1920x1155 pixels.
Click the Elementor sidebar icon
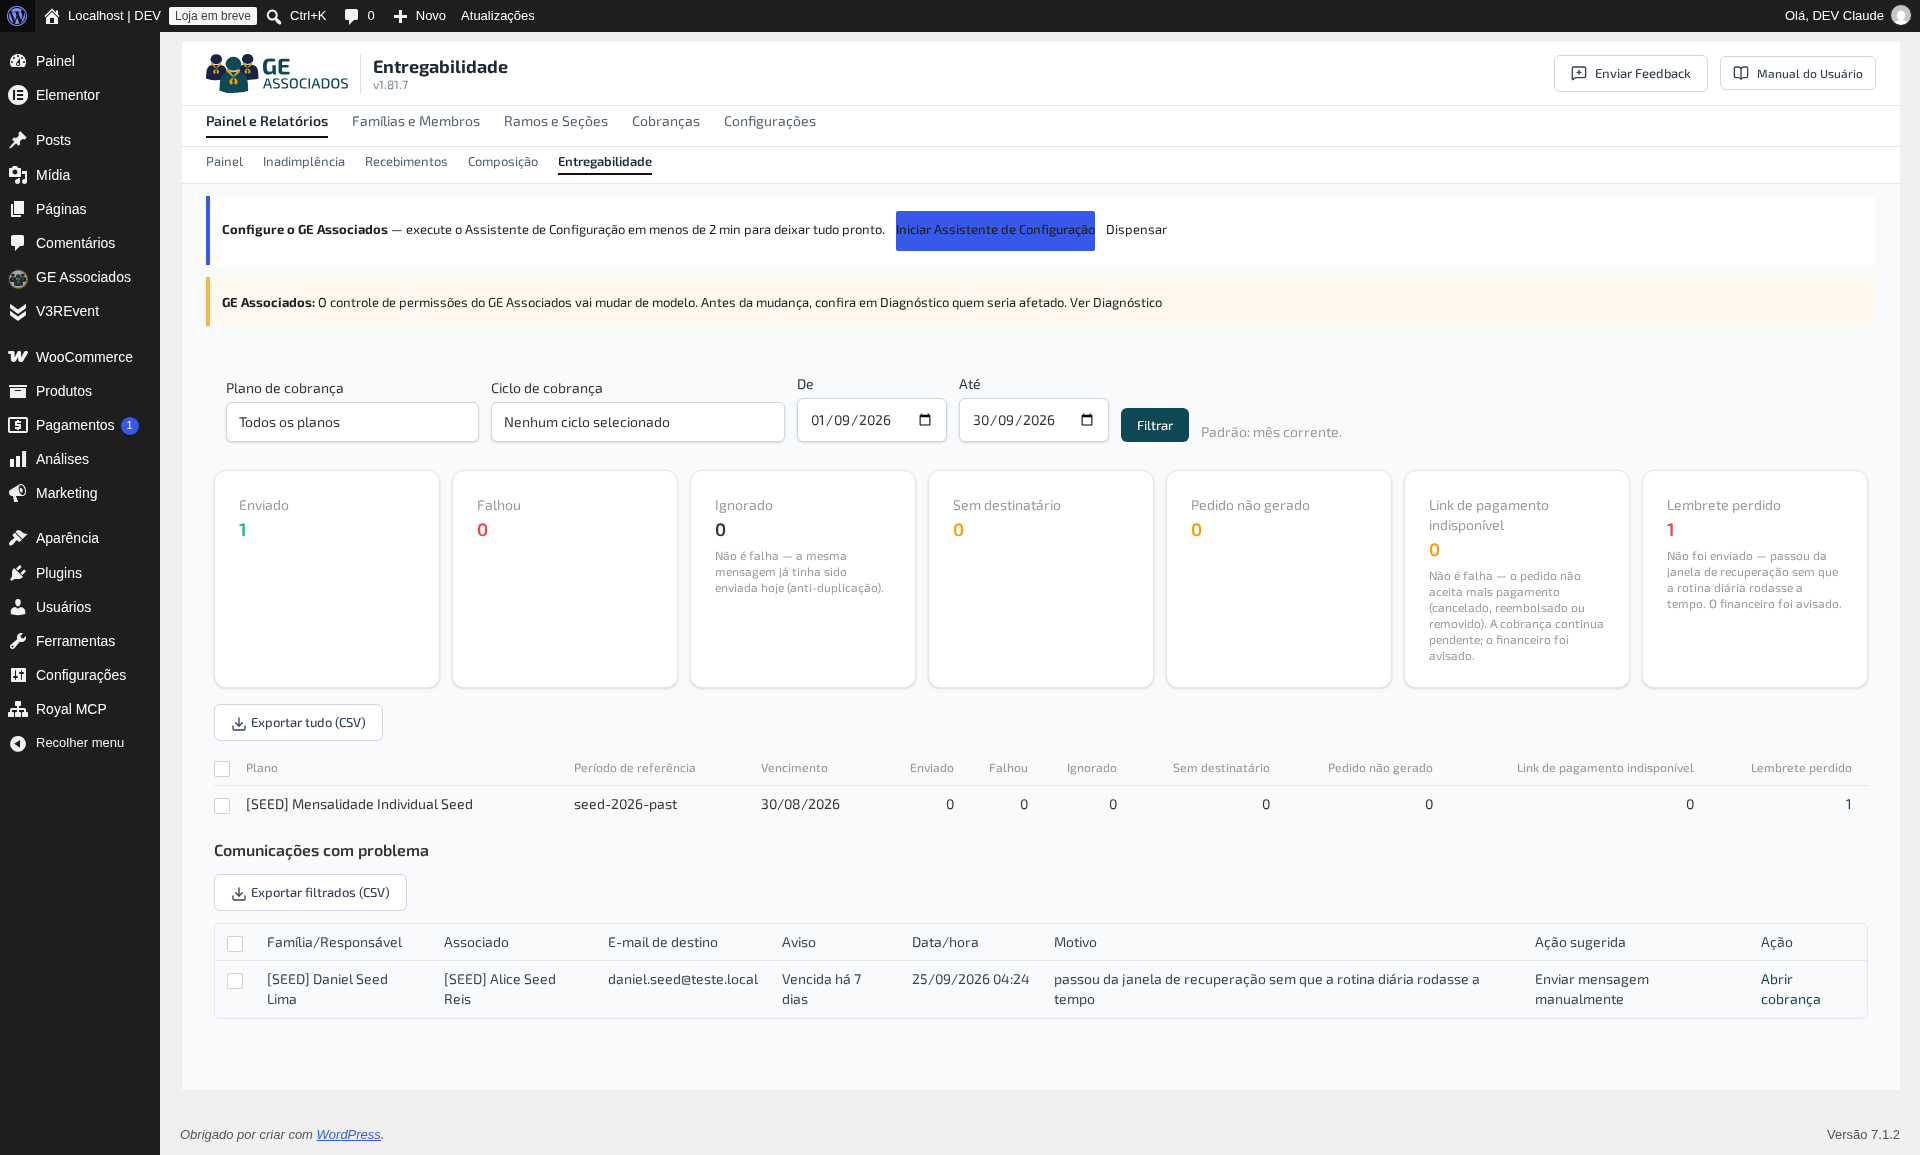(x=18, y=95)
